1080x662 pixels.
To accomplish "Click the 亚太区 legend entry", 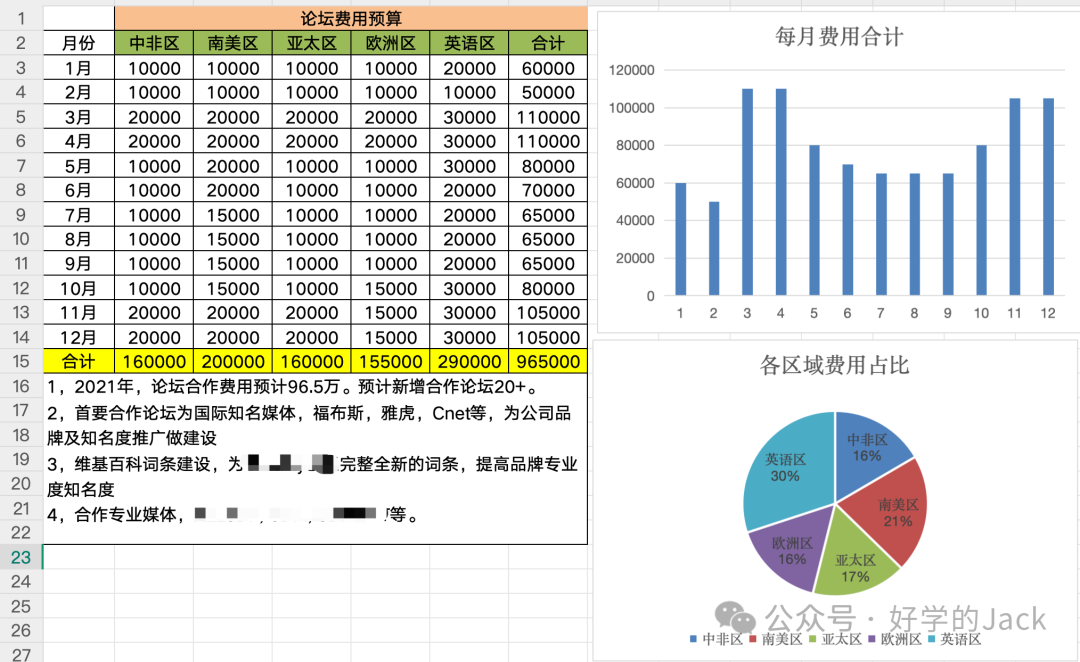I will coord(835,639).
